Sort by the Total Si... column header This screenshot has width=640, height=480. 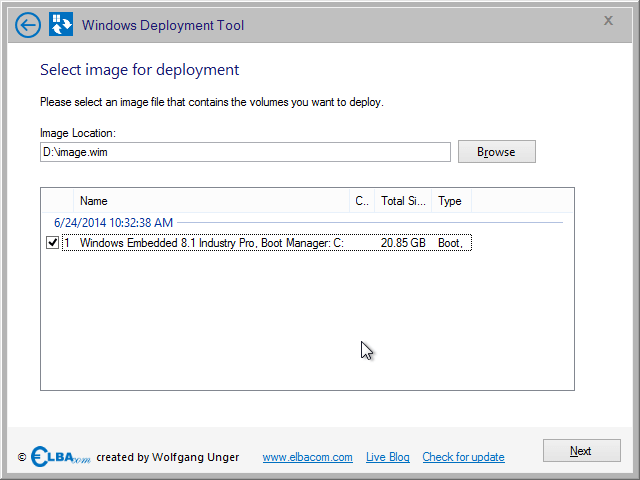coord(403,201)
